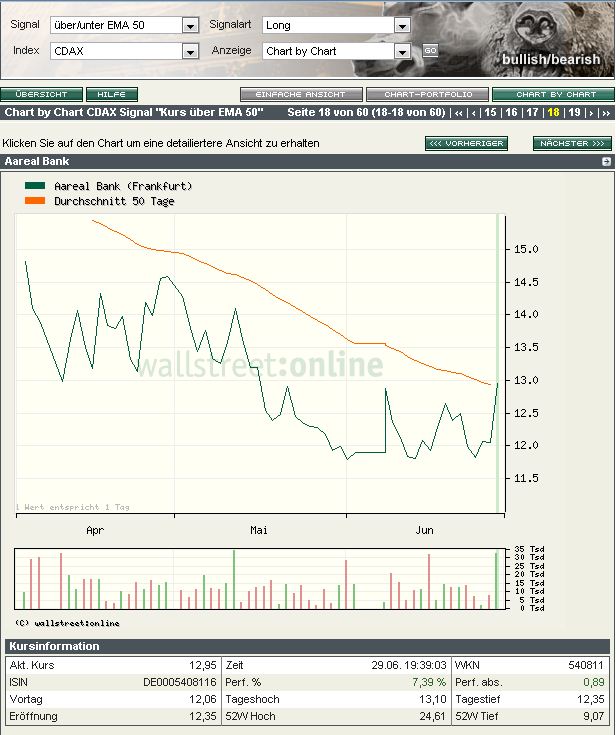
Task: Click the green Aareal Bank legend swatch
Action: click(x=35, y=186)
